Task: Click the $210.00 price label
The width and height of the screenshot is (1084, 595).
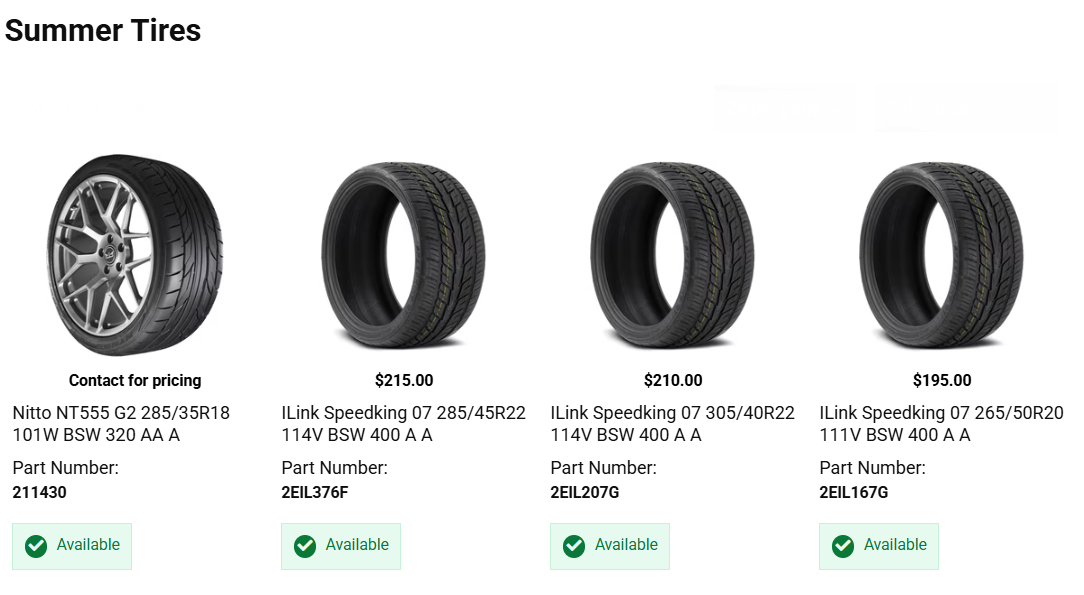Action: pyautogui.click(x=673, y=380)
